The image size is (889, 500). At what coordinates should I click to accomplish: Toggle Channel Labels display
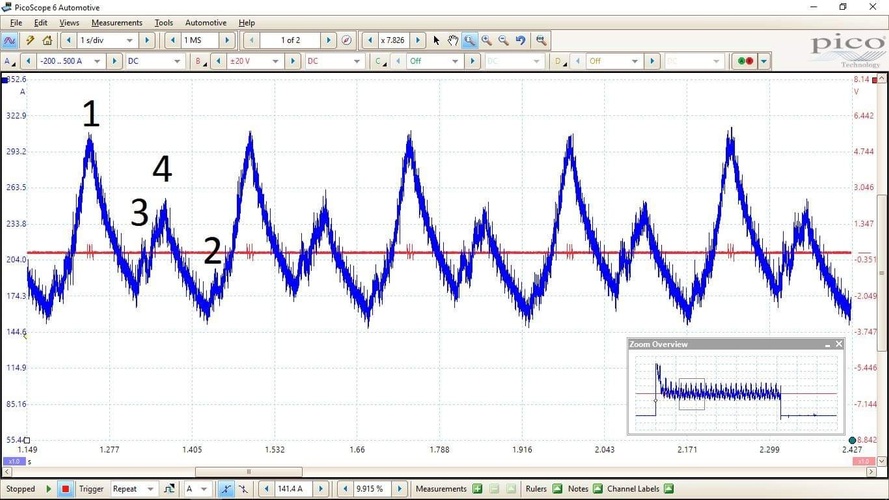[668, 489]
